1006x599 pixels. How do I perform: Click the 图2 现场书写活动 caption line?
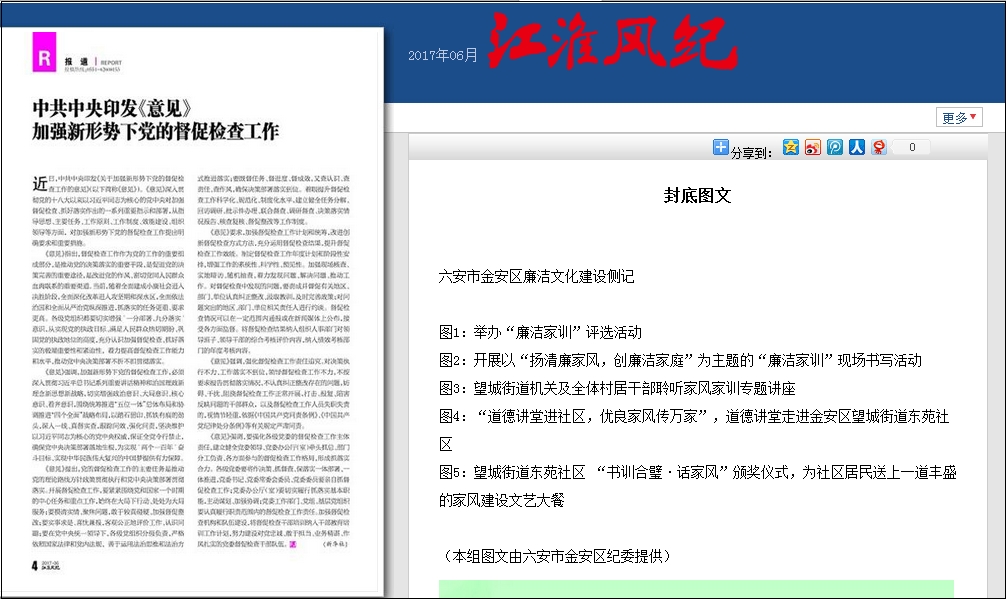coord(680,360)
